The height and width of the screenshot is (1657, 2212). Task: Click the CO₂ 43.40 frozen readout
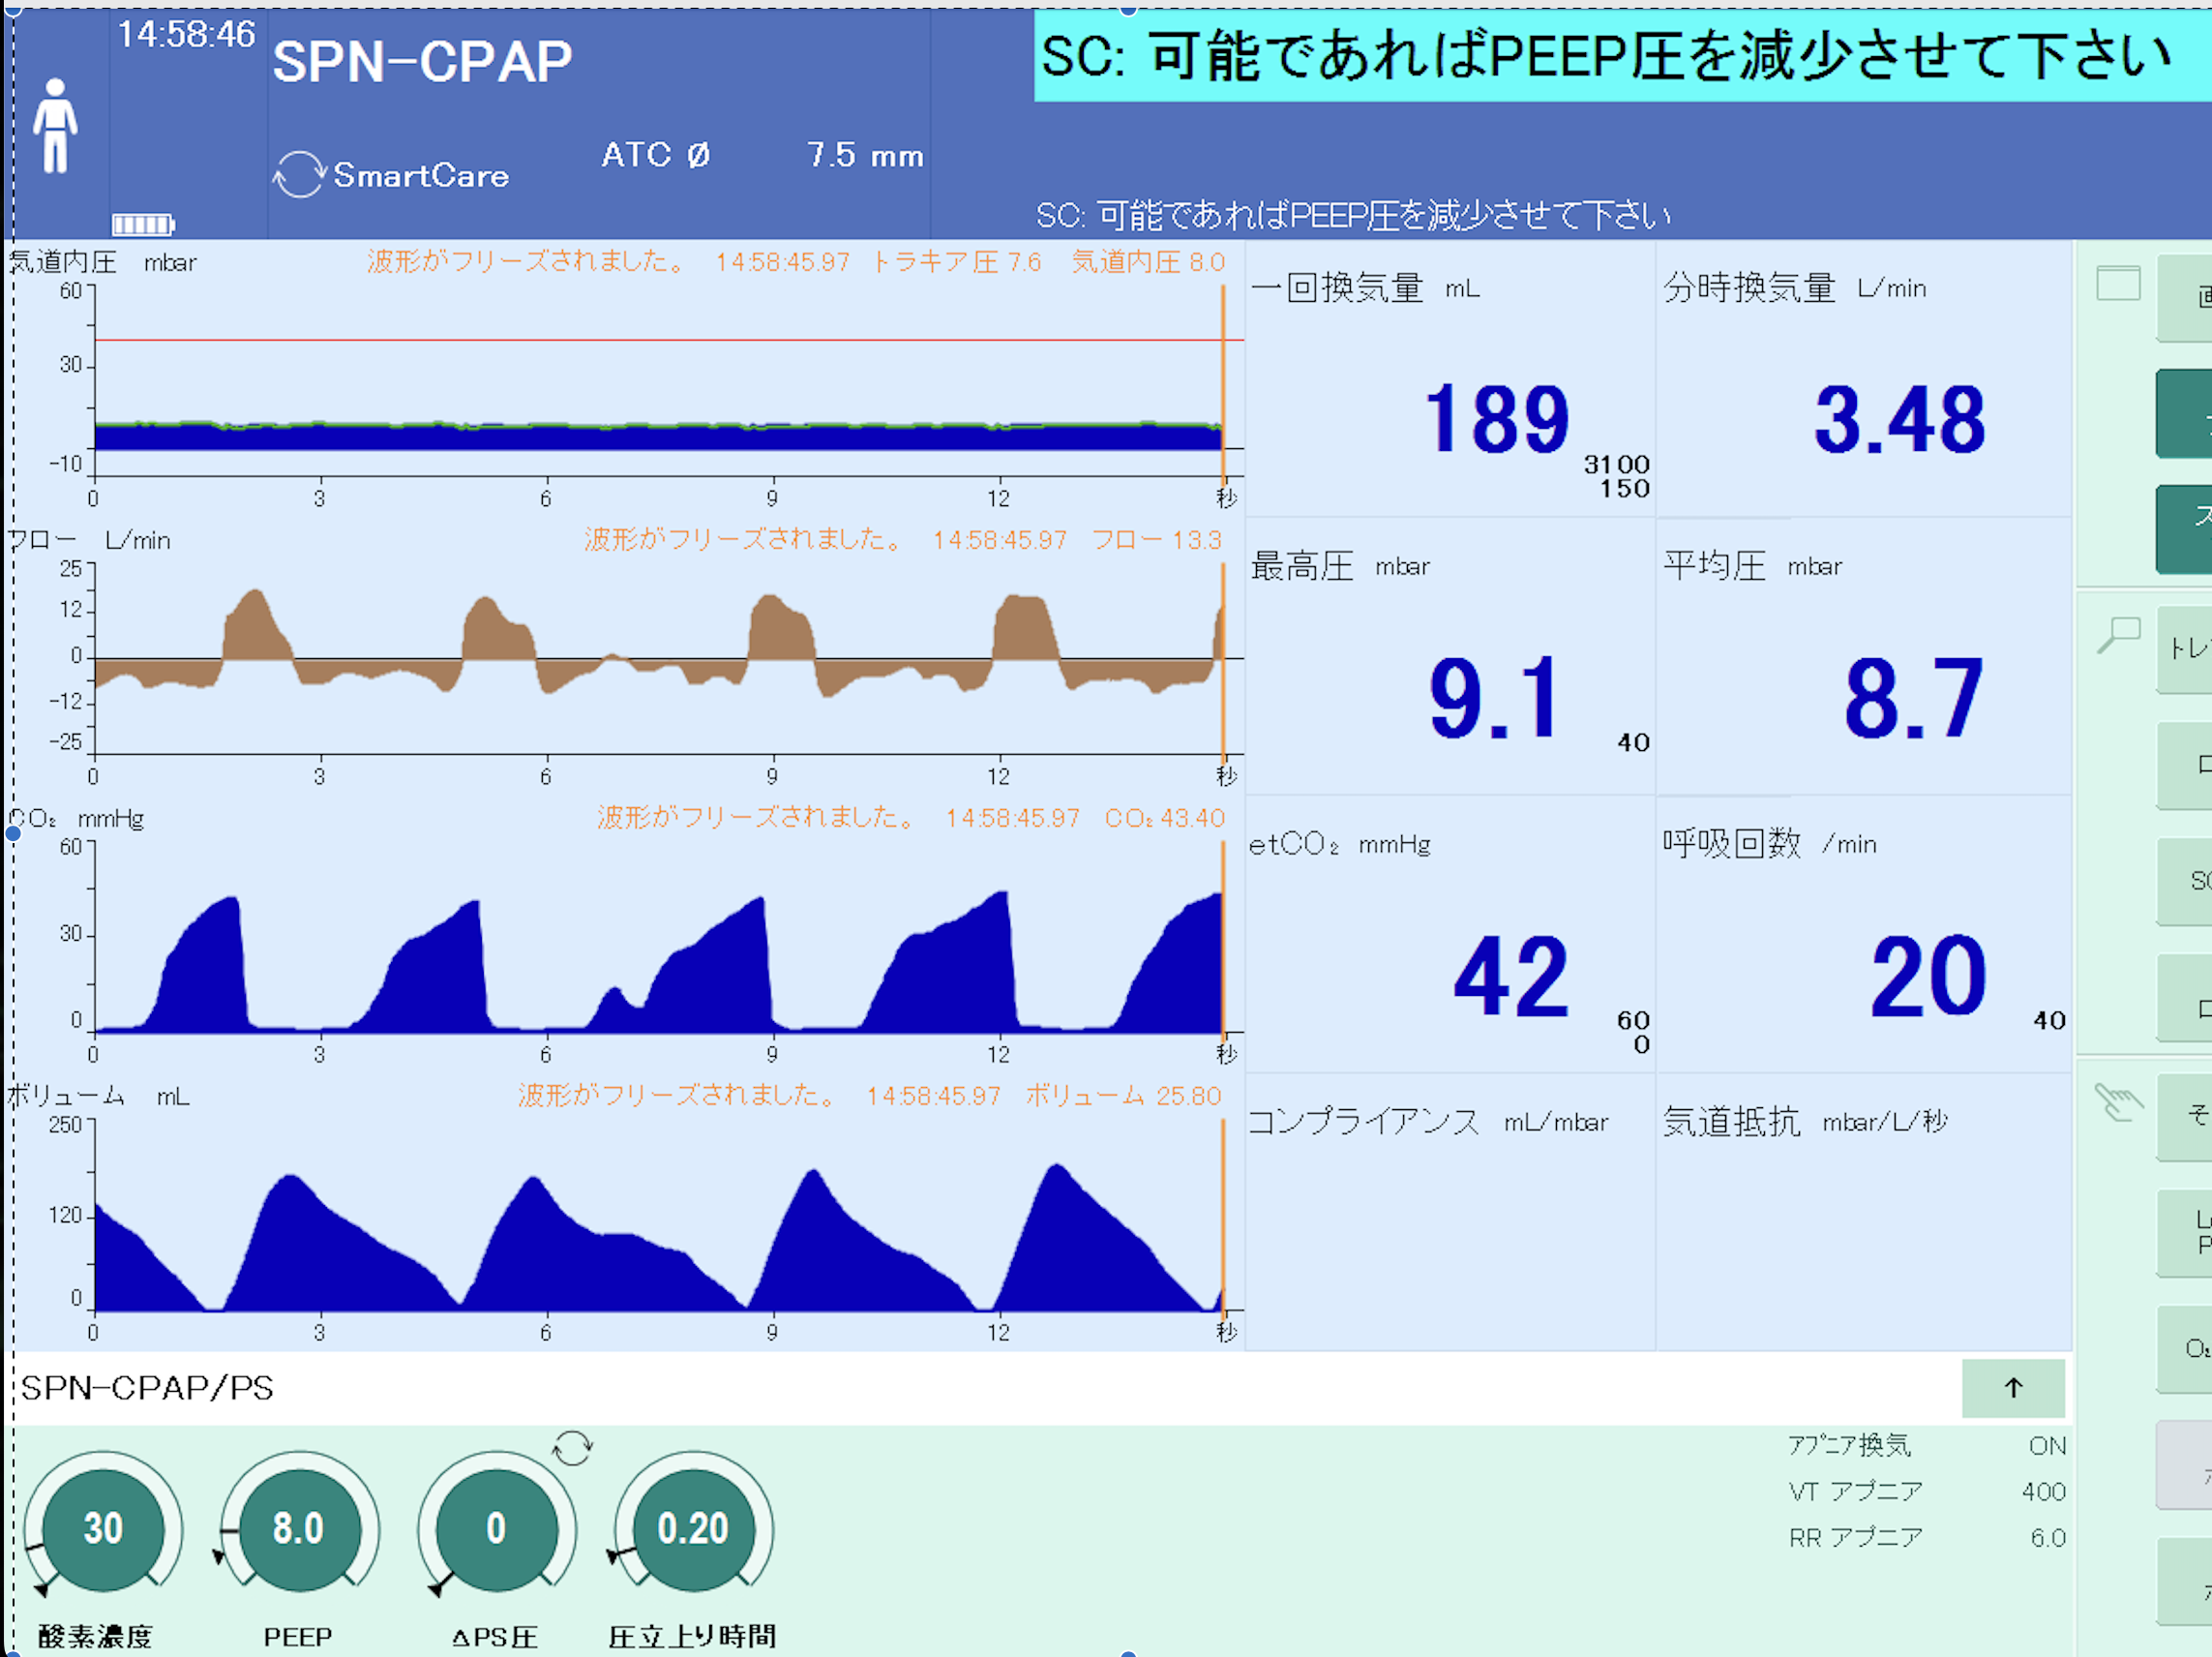[x=1164, y=818]
